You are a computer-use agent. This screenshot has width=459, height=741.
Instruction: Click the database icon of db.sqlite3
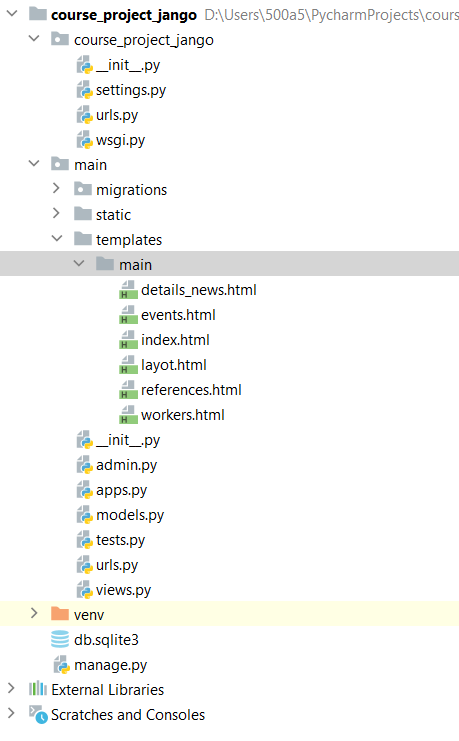point(60,639)
